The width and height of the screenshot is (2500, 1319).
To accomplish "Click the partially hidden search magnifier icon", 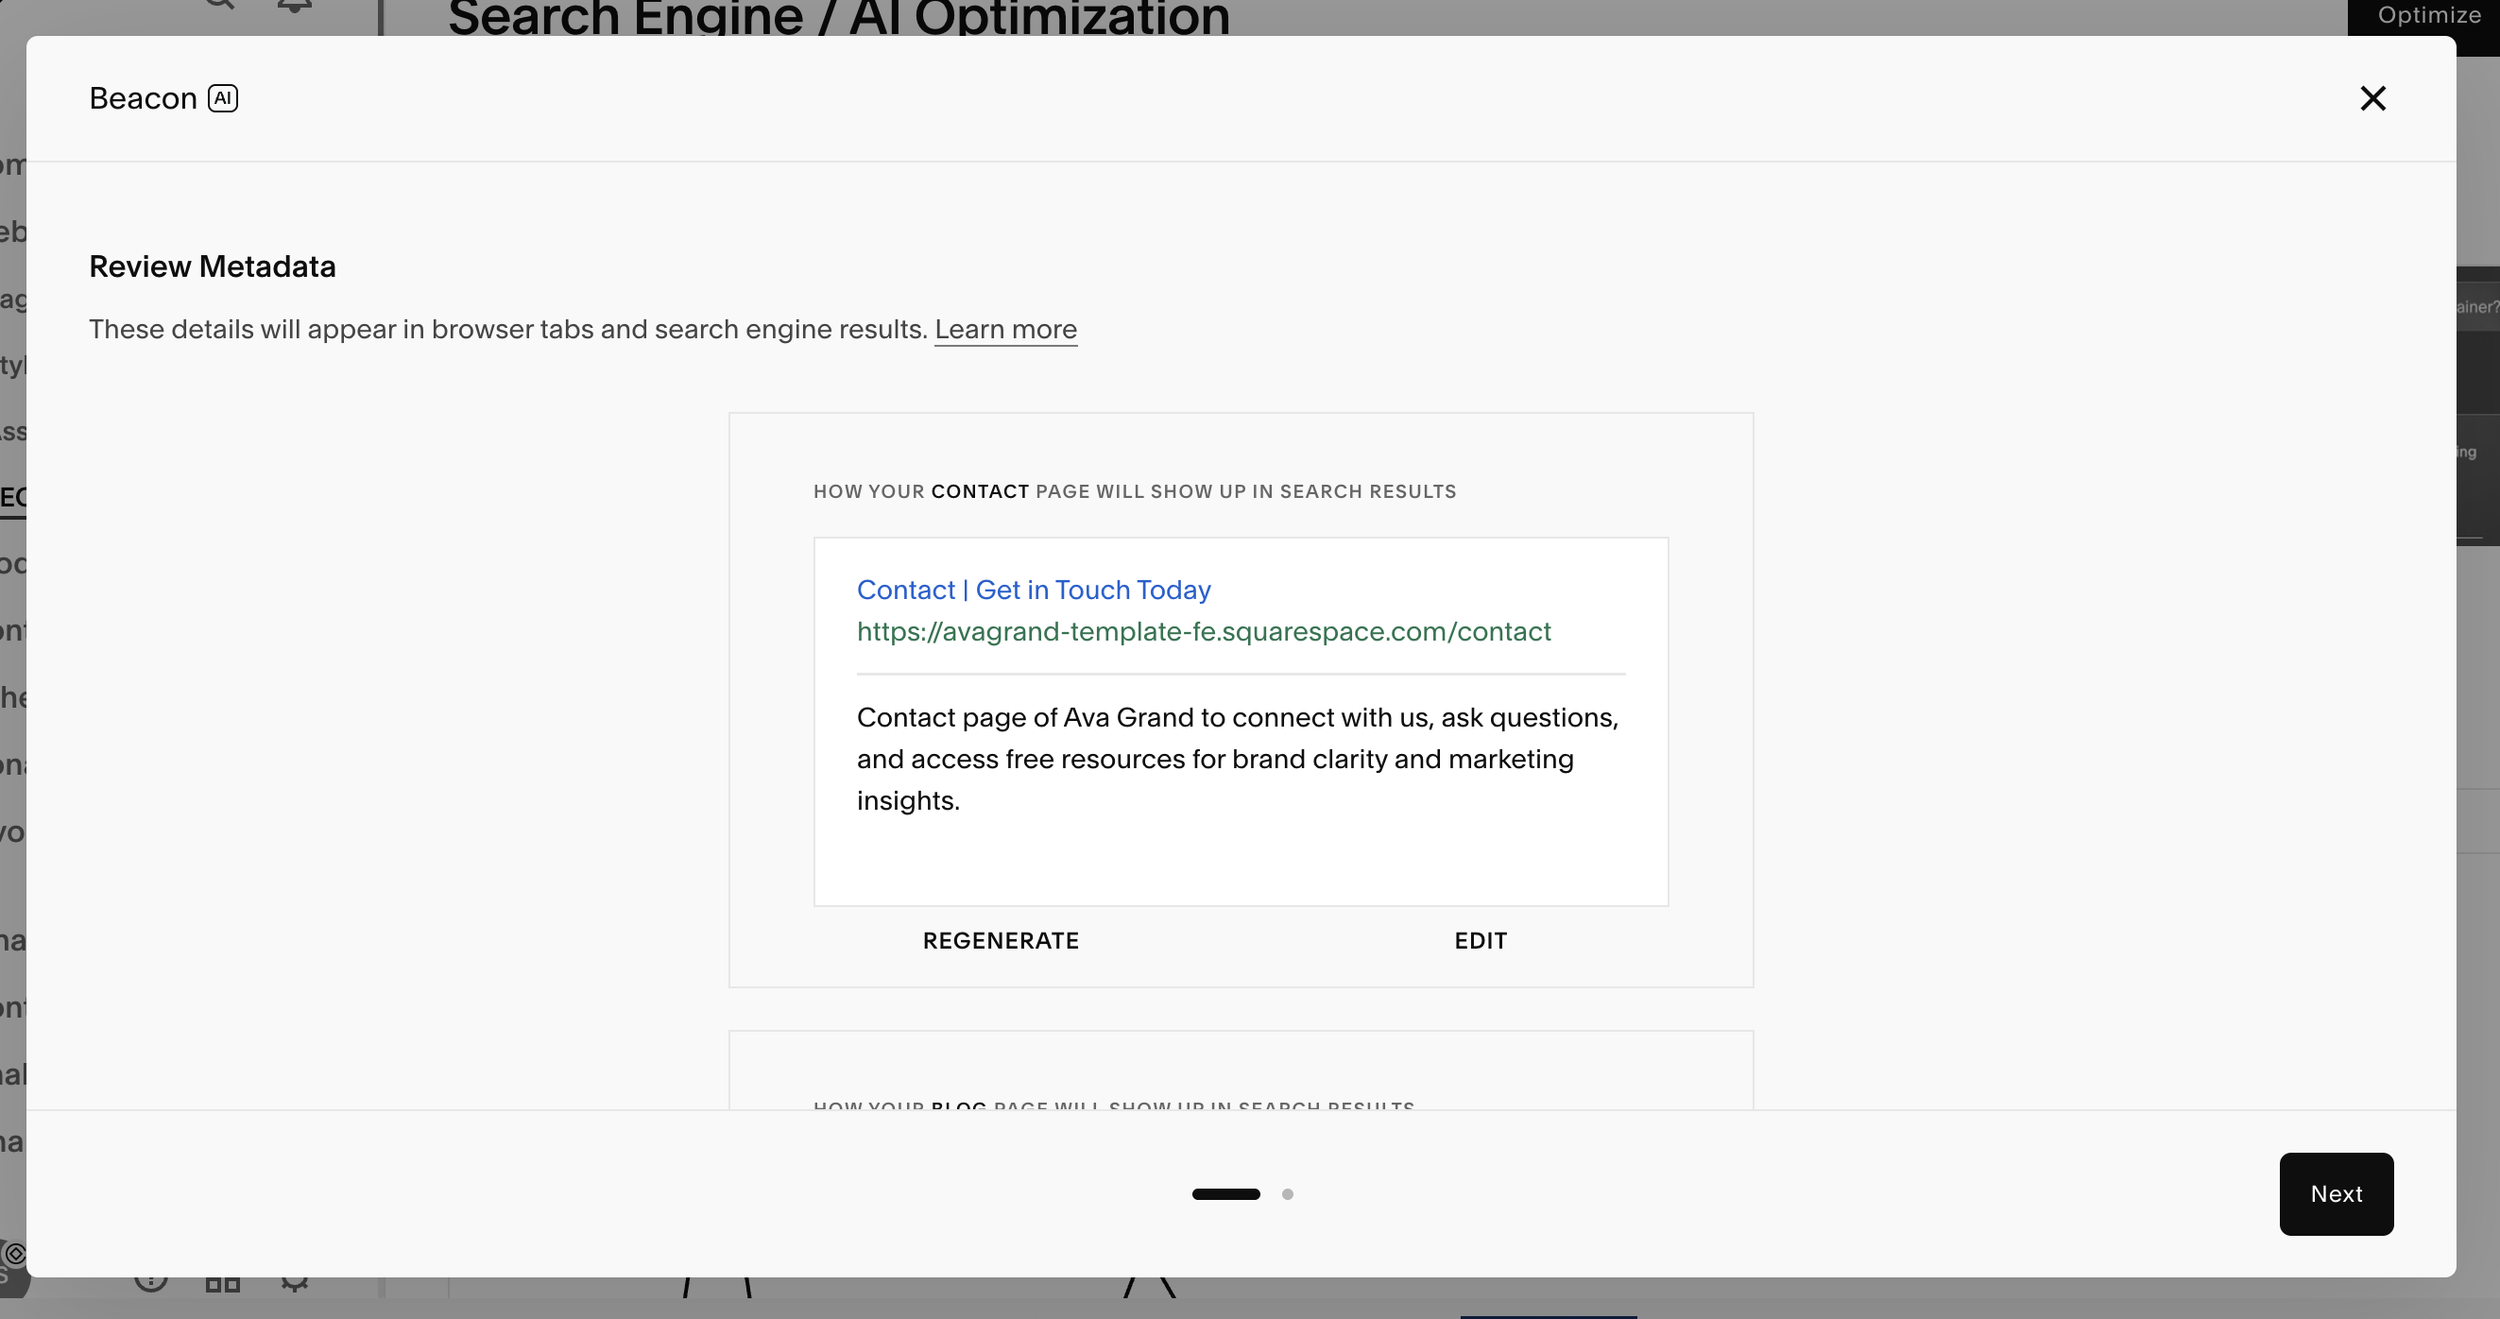I will click(219, 6).
